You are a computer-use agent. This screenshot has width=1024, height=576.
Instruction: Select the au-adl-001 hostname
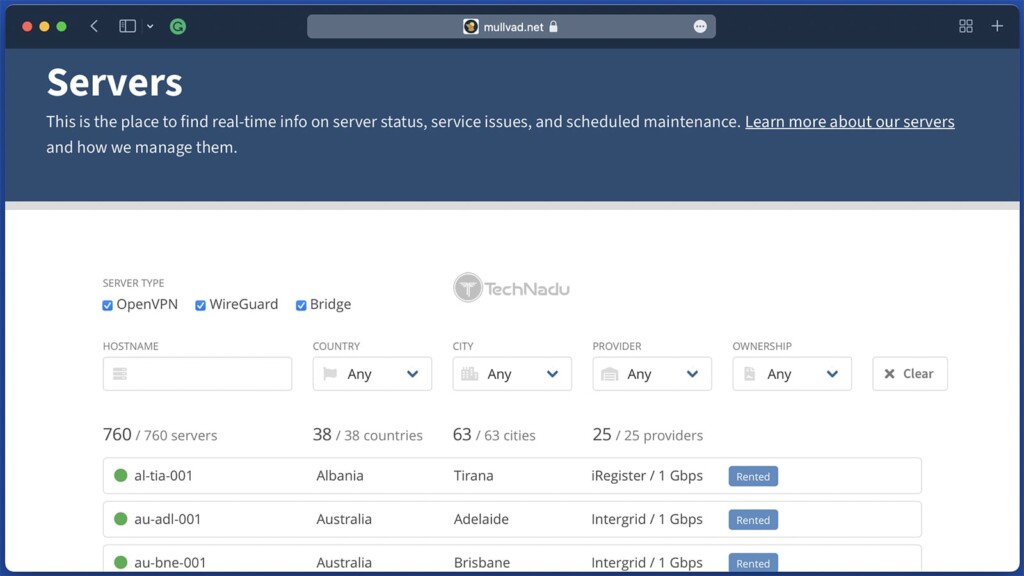pos(167,519)
